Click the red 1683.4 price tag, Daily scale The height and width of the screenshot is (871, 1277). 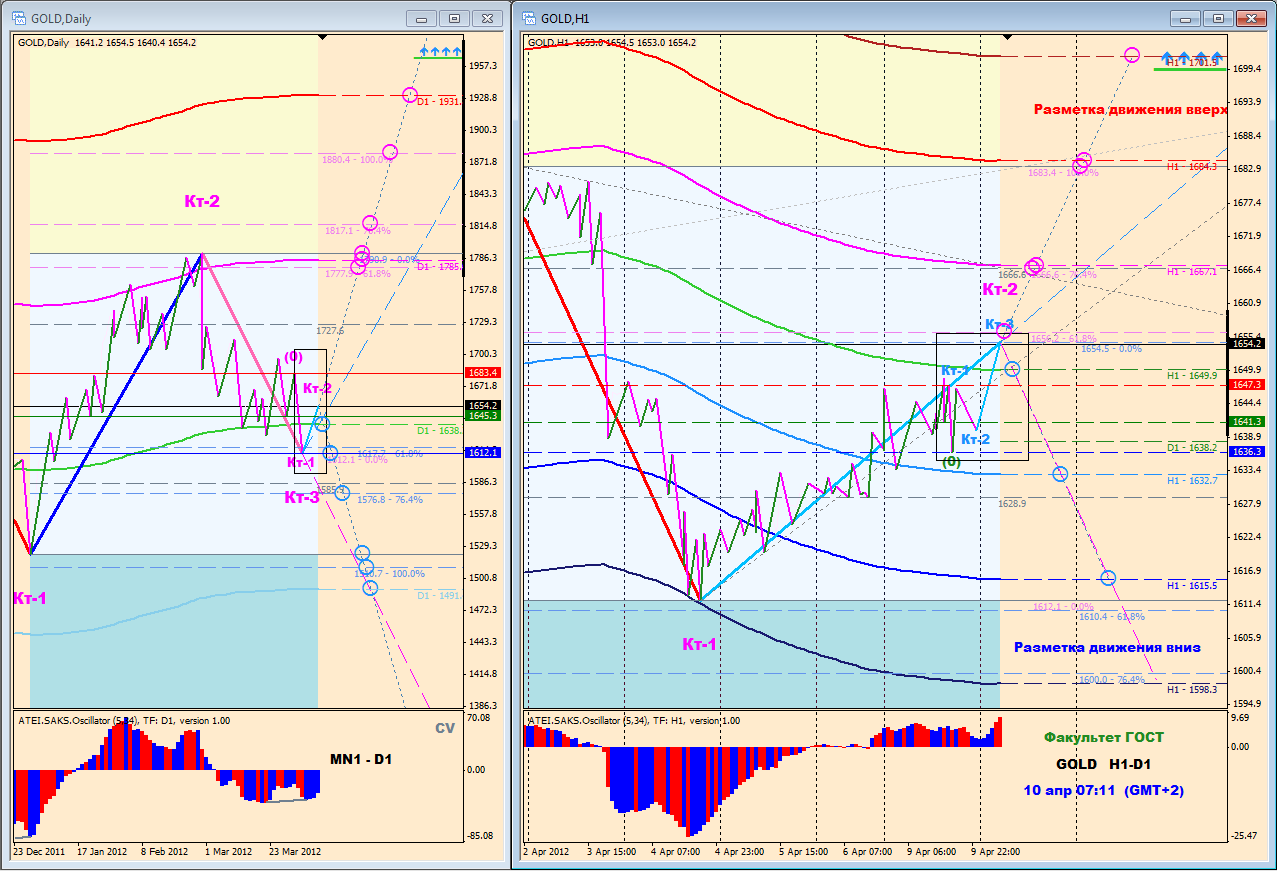484,372
